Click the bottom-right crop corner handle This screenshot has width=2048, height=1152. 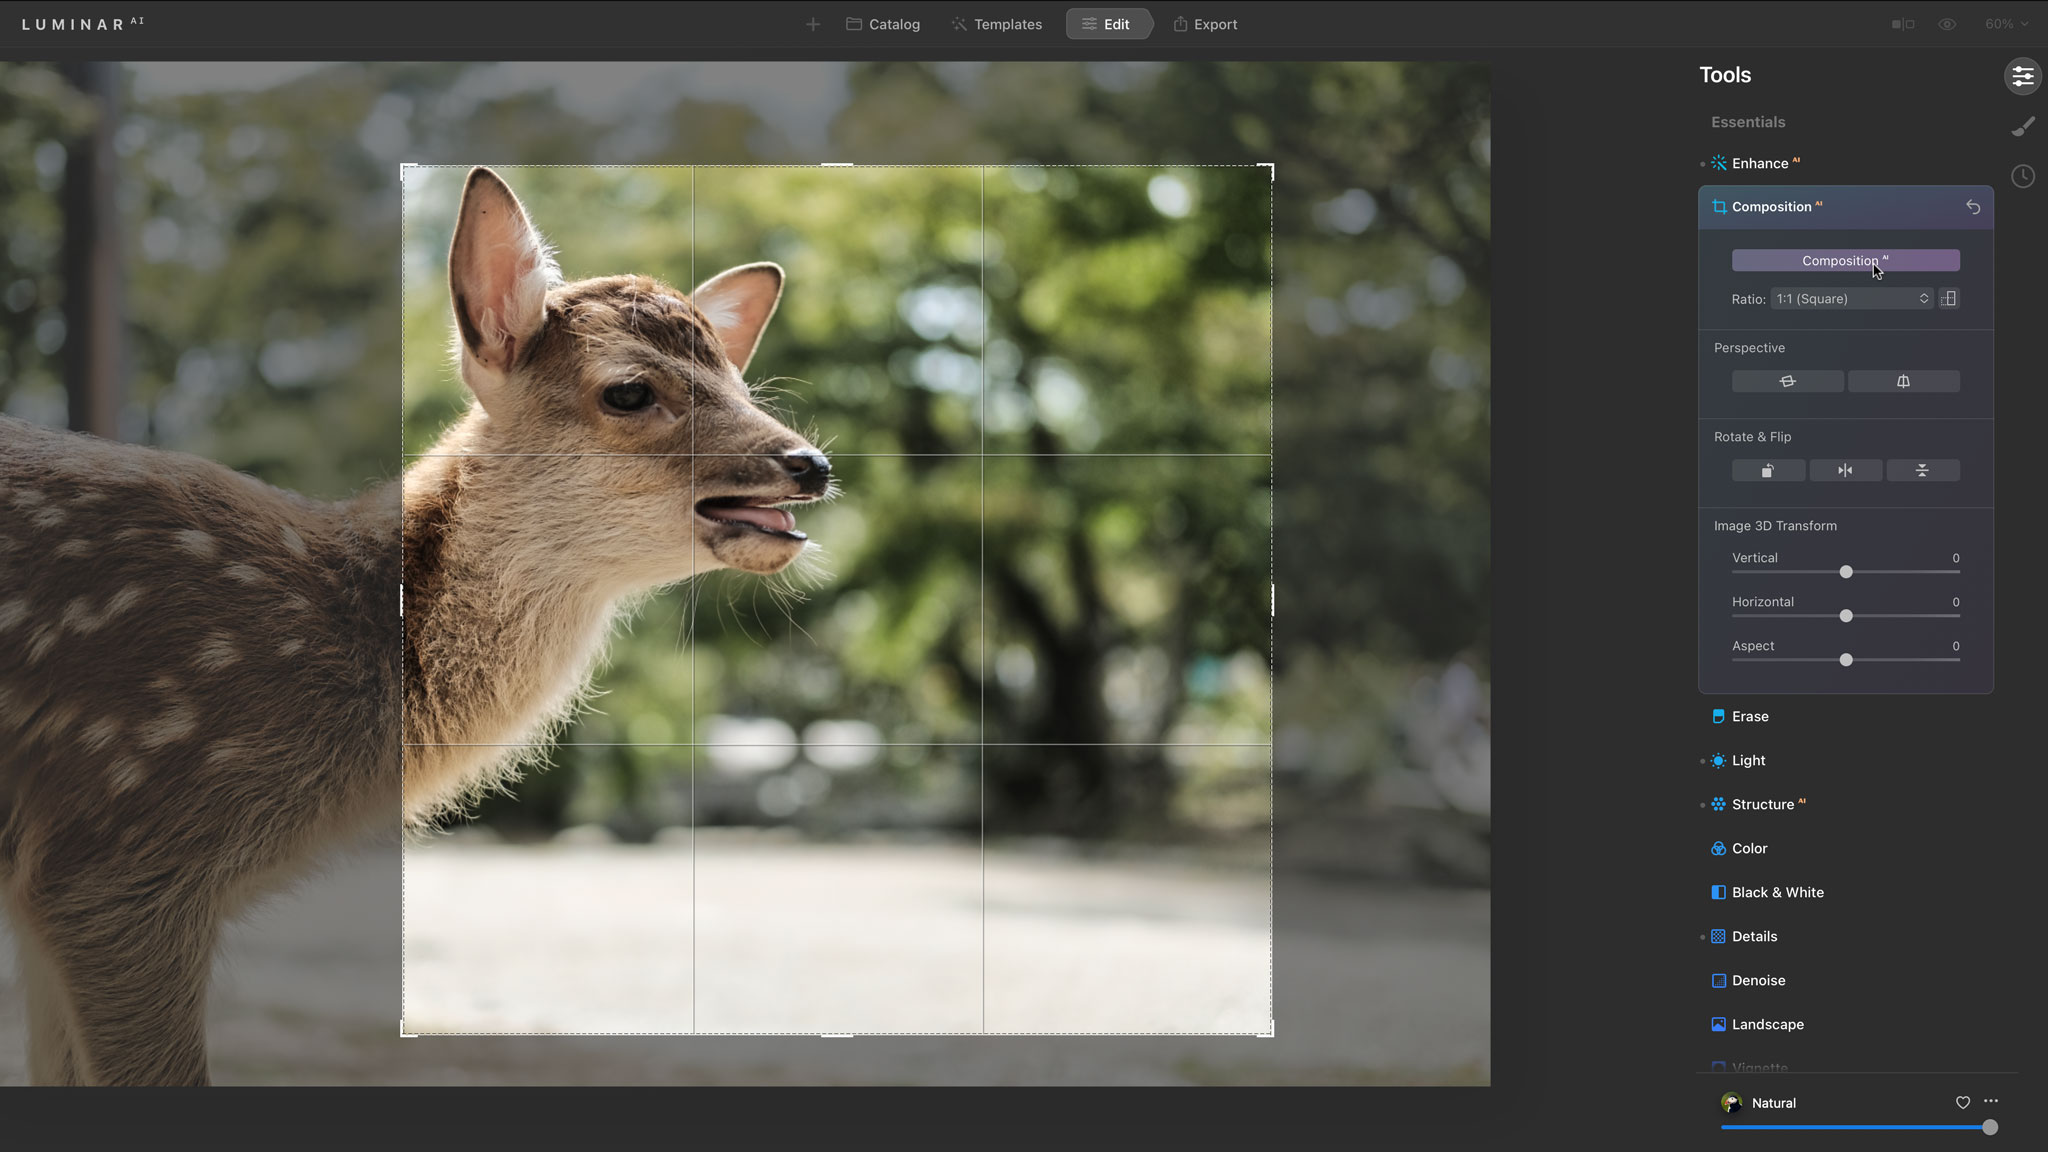pyautogui.click(x=1268, y=1030)
